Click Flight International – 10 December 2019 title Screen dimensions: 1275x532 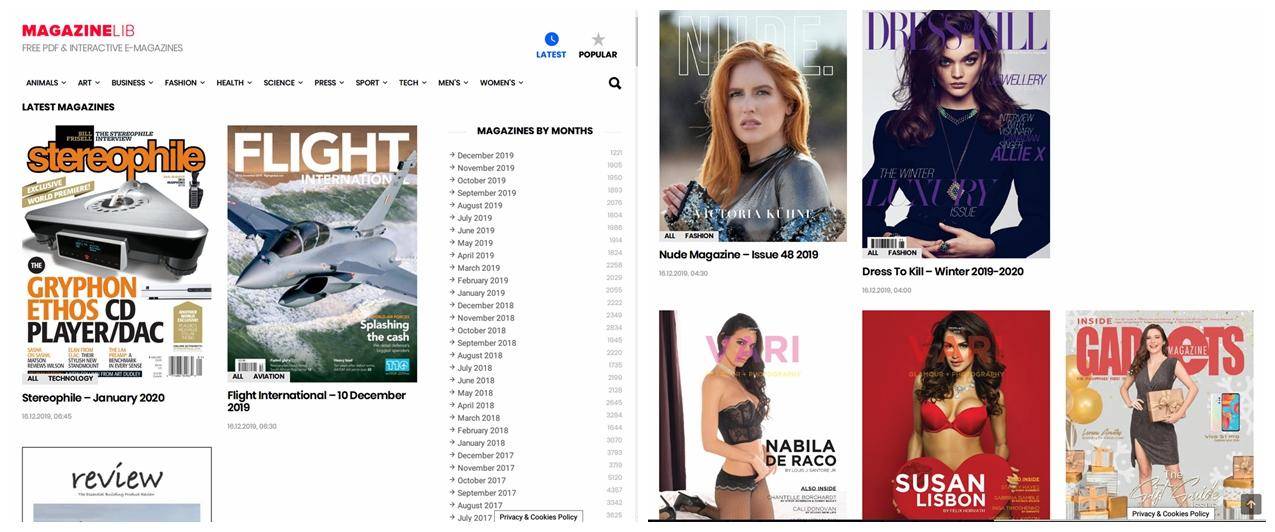(316, 401)
